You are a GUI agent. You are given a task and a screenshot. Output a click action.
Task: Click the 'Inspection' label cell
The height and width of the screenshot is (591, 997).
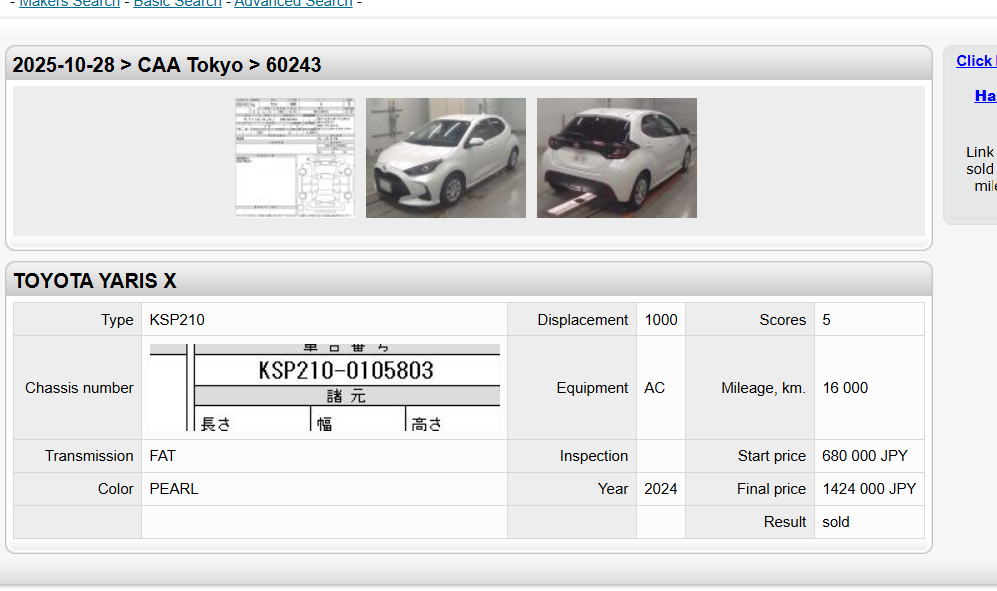pyautogui.click(x=572, y=456)
